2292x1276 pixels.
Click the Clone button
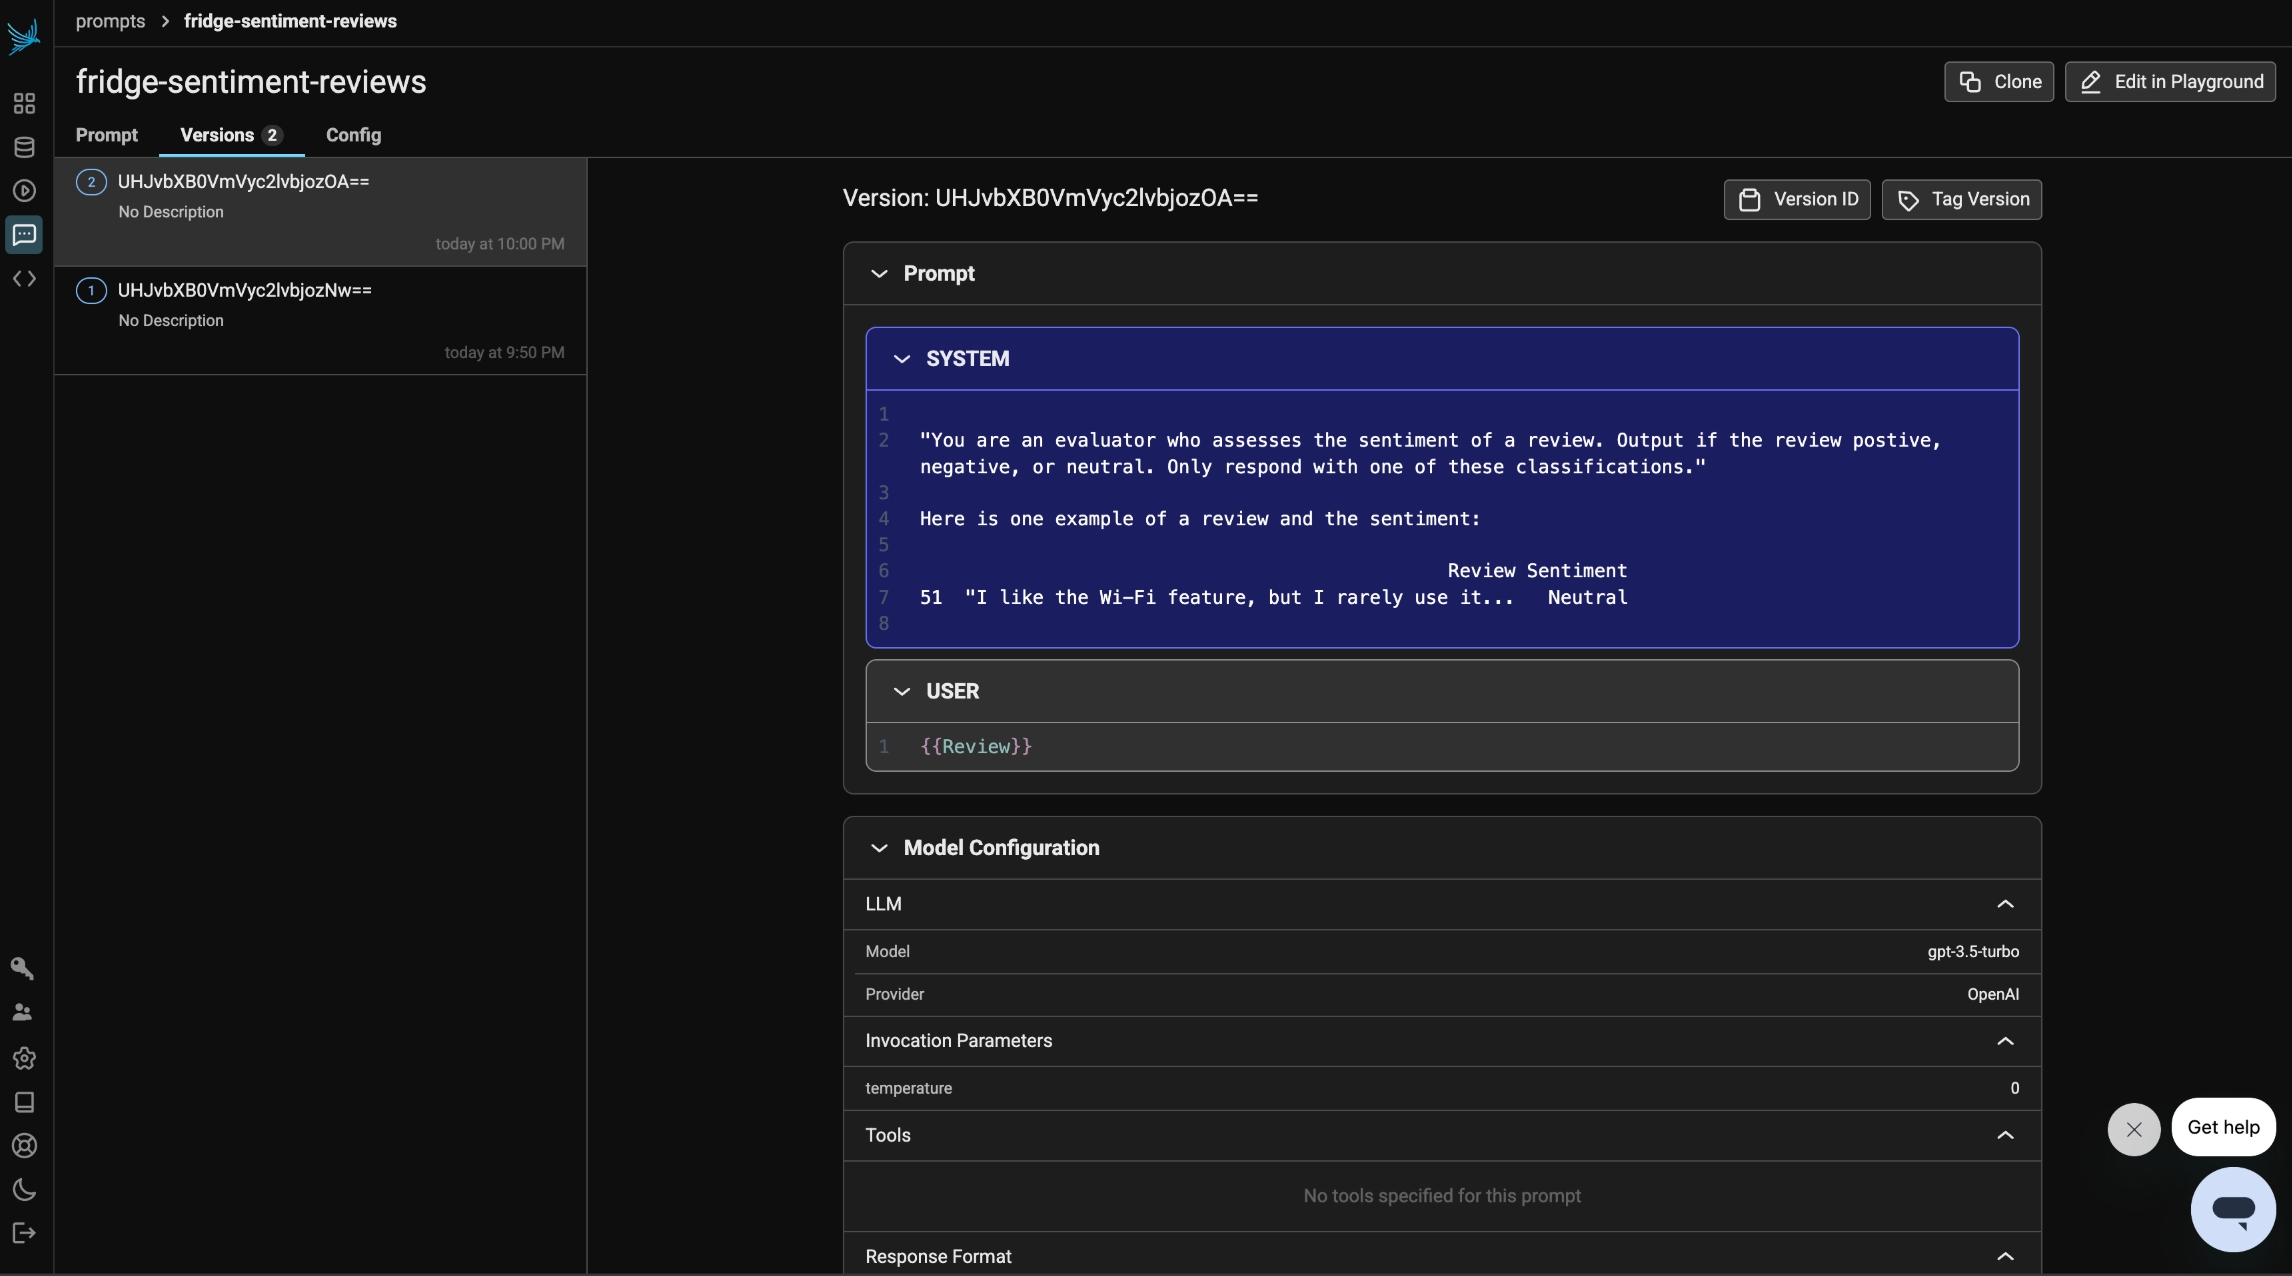pos(1998,82)
